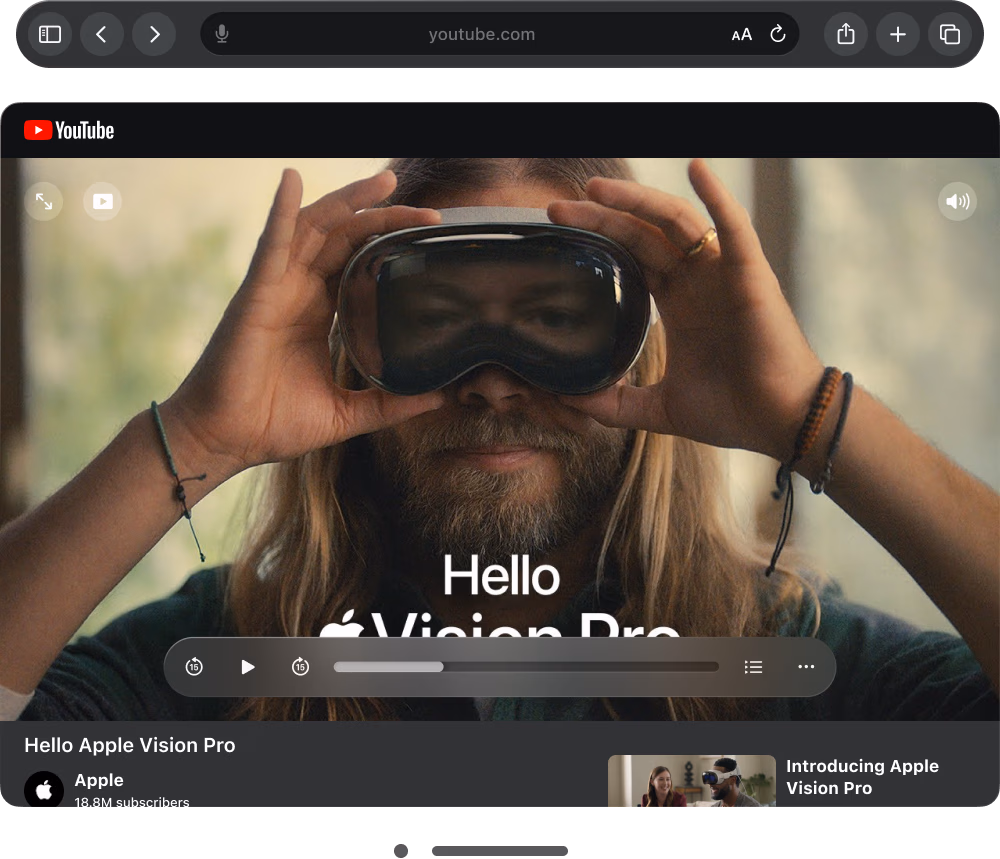Click the video progress bar
The height and width of the screenshot is (859, 1000).
pyautogui.click(x=526, y=667)
